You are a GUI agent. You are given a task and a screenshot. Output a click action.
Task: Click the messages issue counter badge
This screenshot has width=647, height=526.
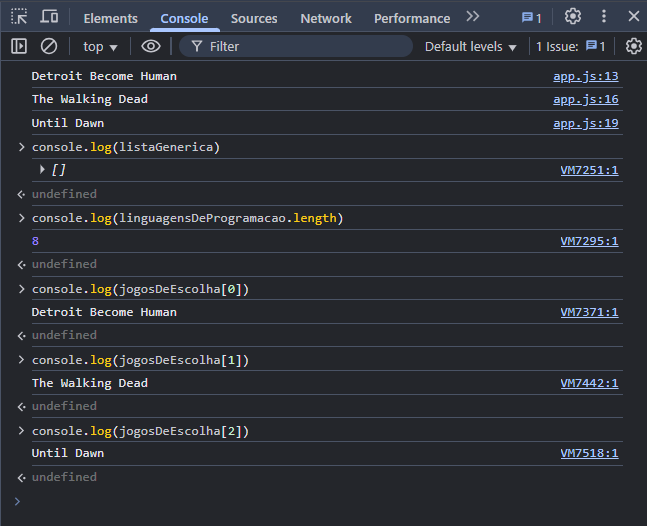(532, 18)
